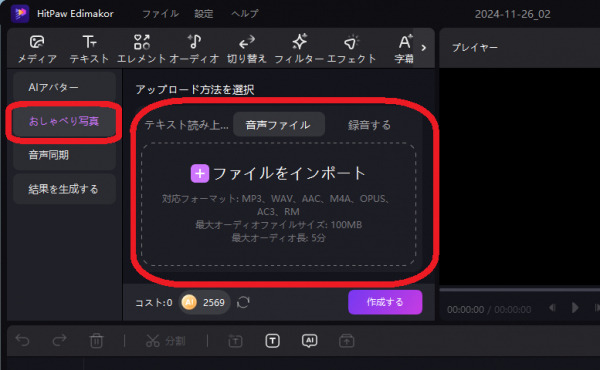Click the AI speech bubble icon
The height and width of the screenshot is (370, 600).
point(310,341)
